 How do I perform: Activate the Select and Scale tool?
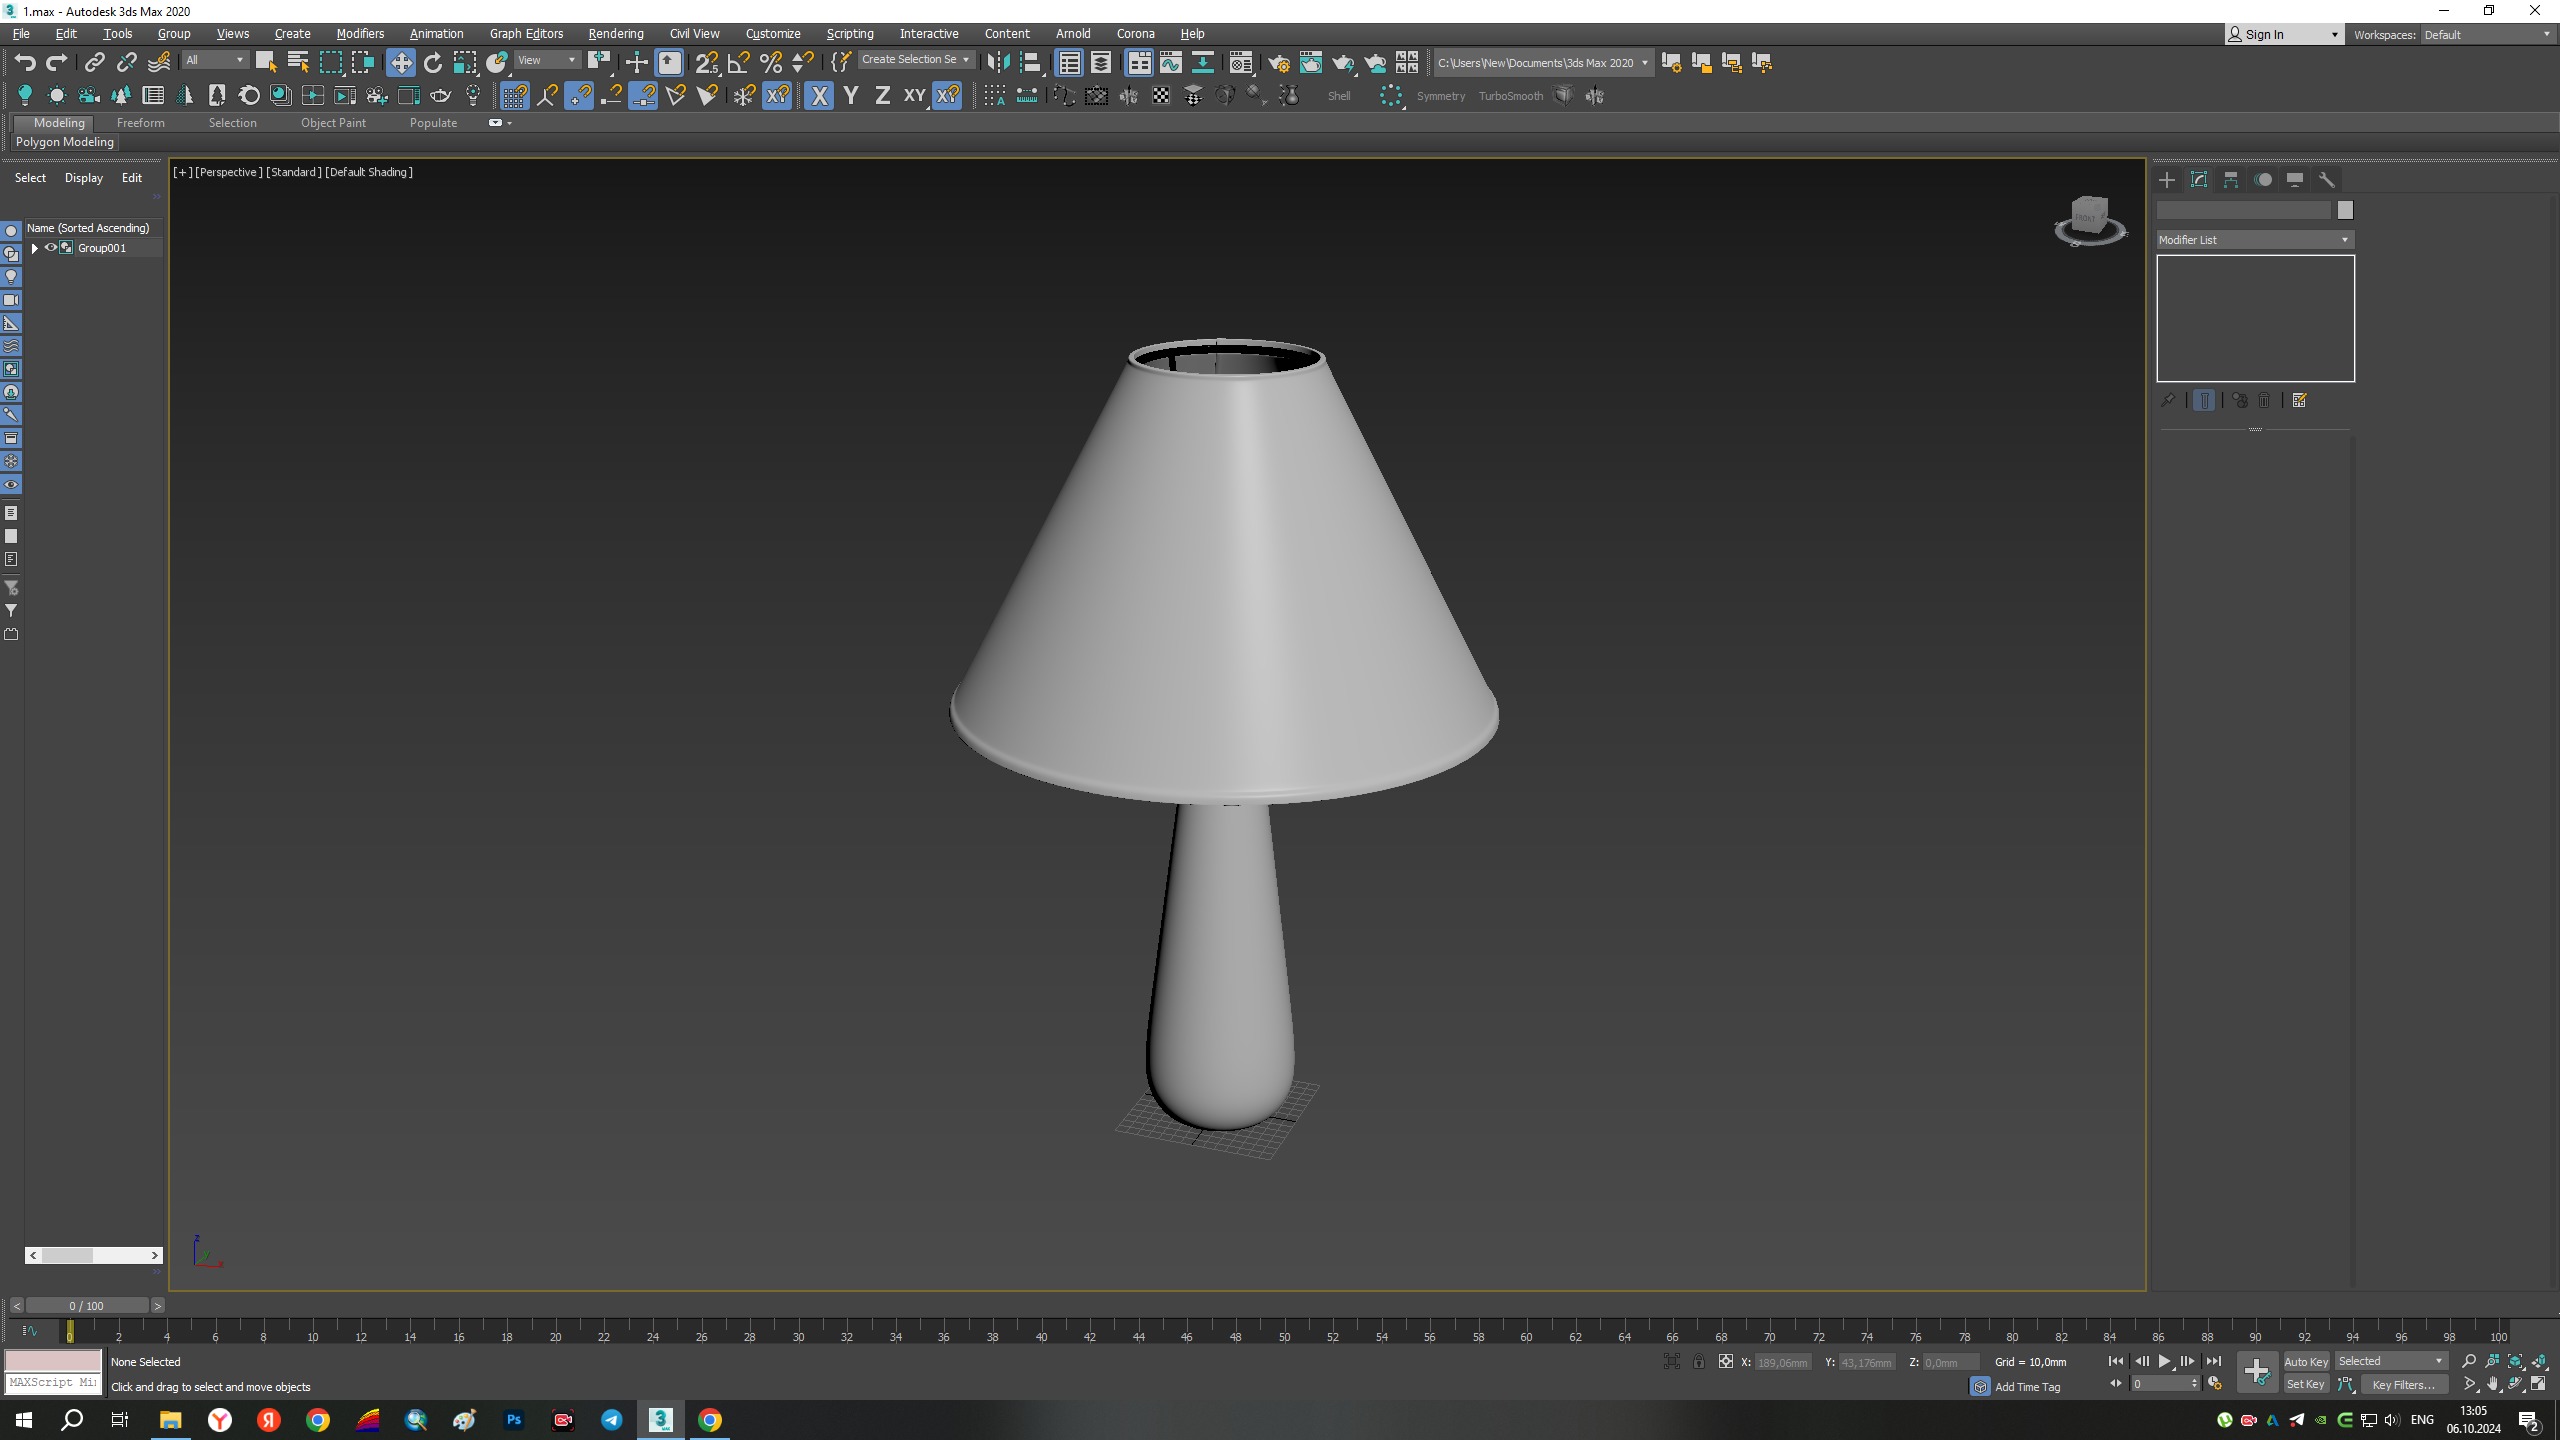(465, 63)
